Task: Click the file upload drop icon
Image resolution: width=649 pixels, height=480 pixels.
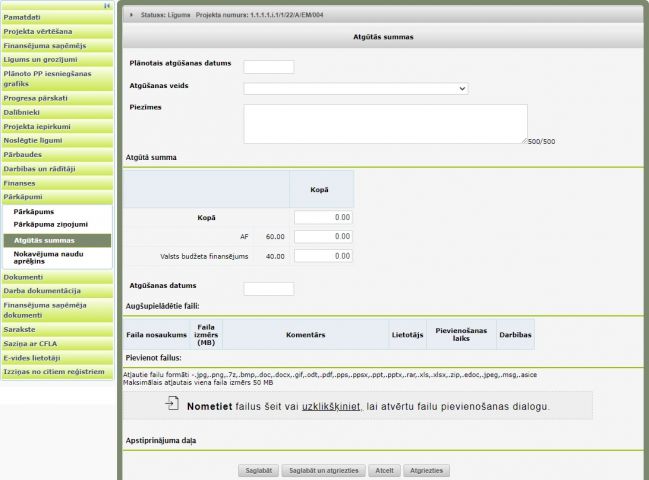Action: [173, 405]
